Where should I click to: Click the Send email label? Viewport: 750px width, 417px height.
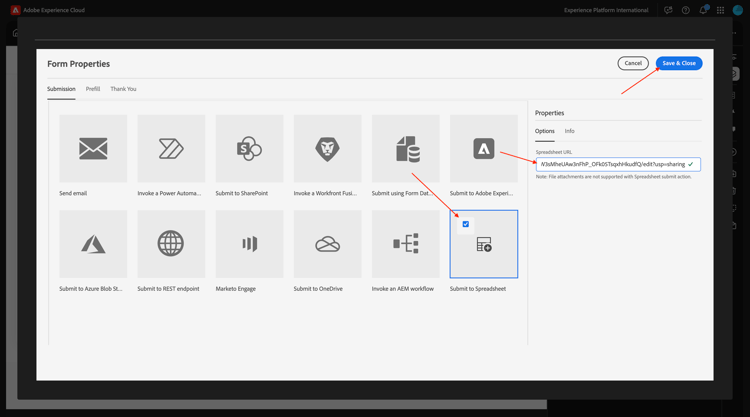[x=73, y=193]
